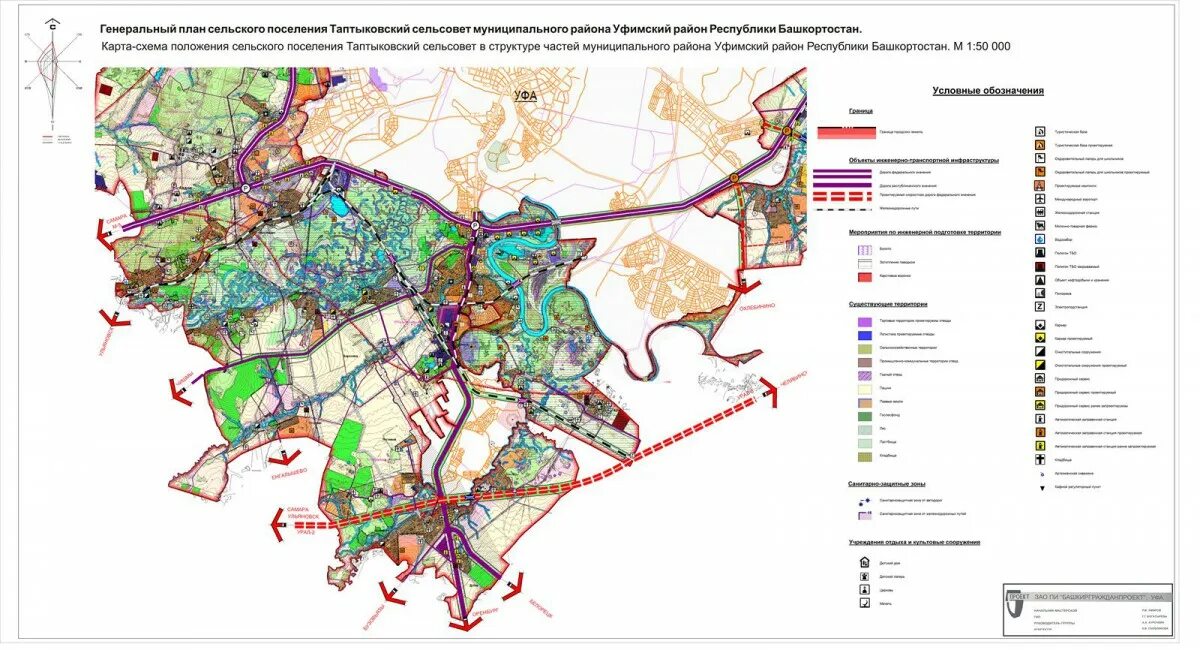1200x650 pixels.
Task: Click the children's home icon in legend
Action: [864, 563]
